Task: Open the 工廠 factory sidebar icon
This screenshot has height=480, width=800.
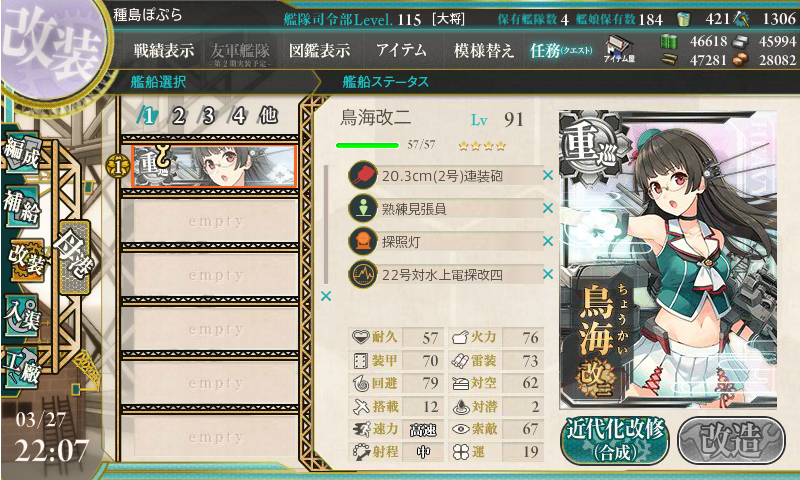Action: tap(21, 369)
